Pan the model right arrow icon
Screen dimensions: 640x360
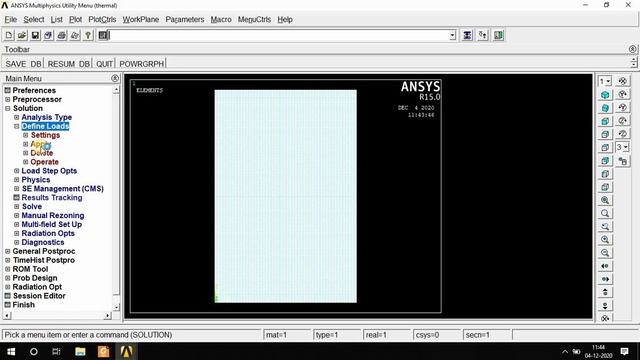coord(605,279)
